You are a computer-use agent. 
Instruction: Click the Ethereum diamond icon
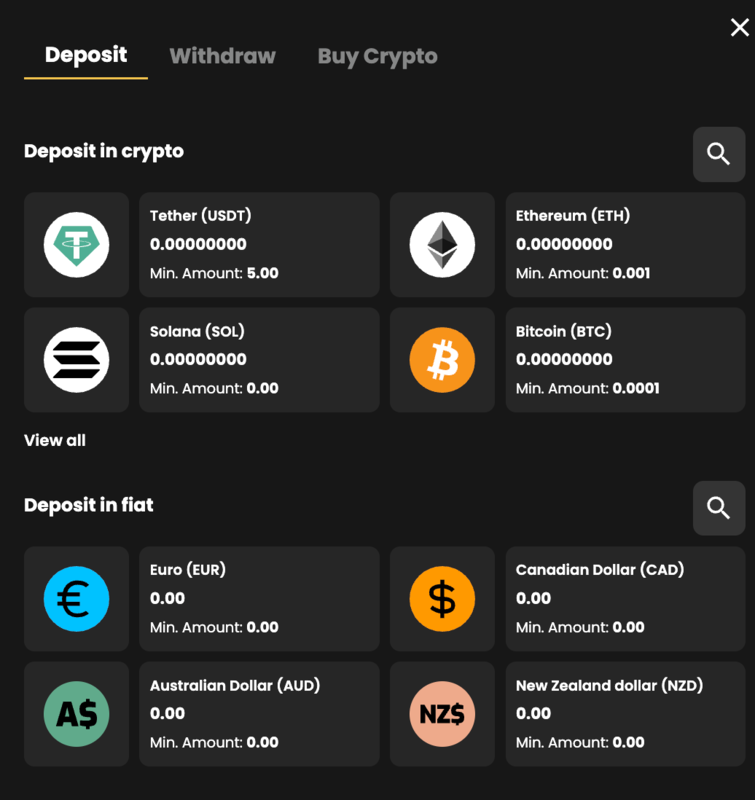[x=442, y=245]
